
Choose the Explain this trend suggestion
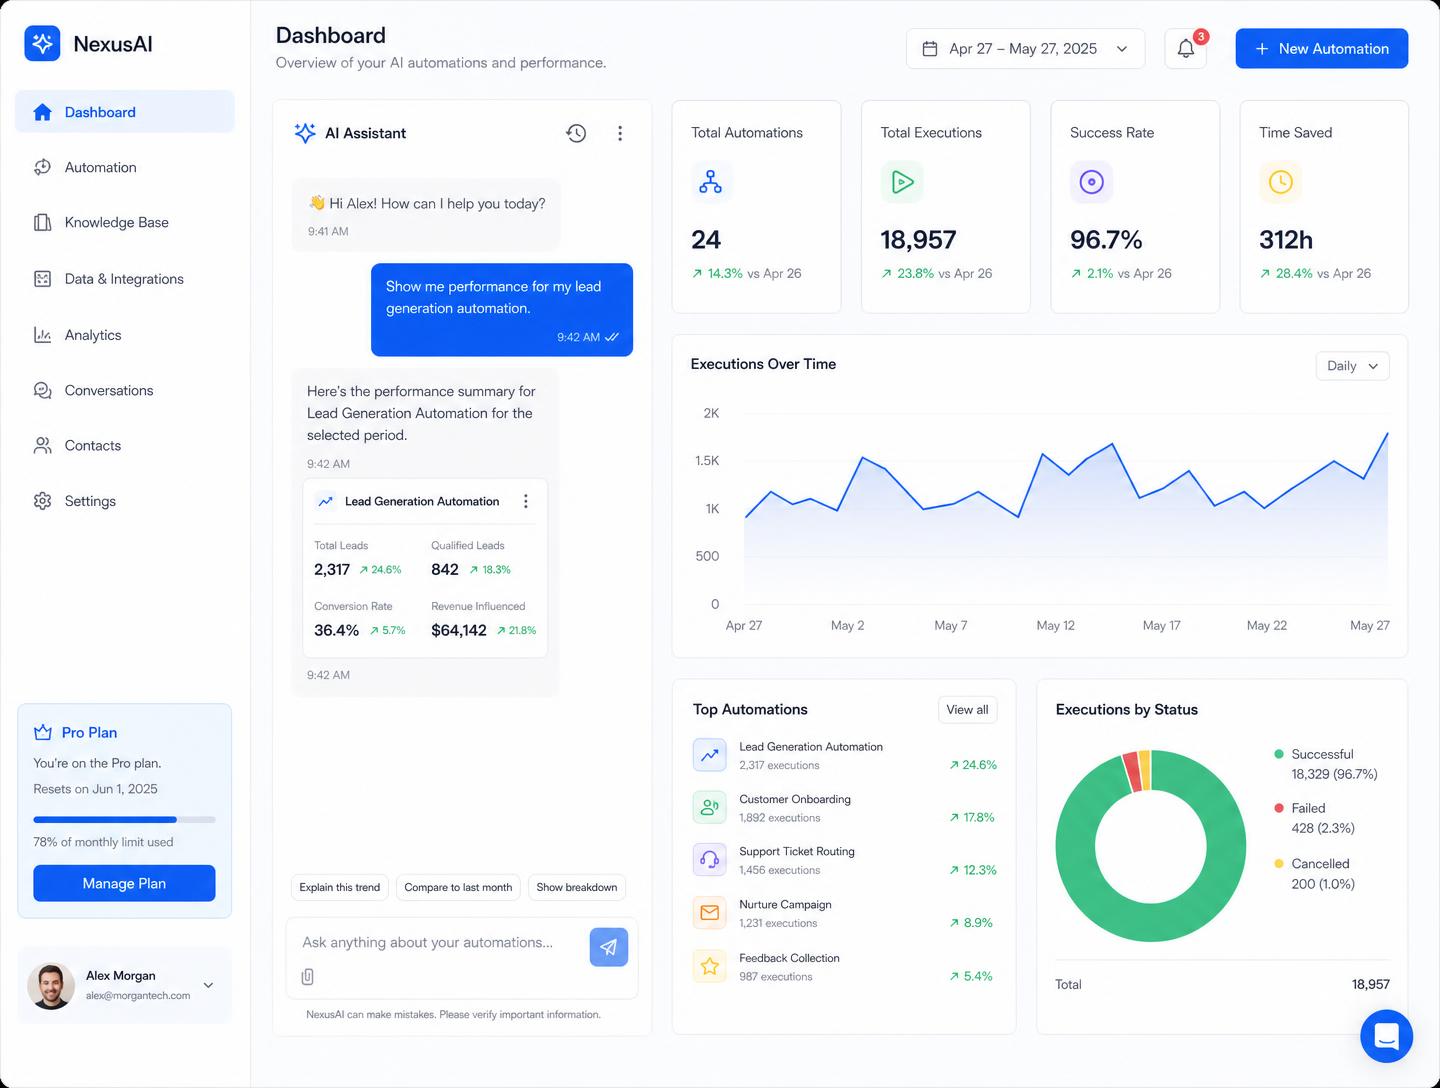[x=340, y=887]
